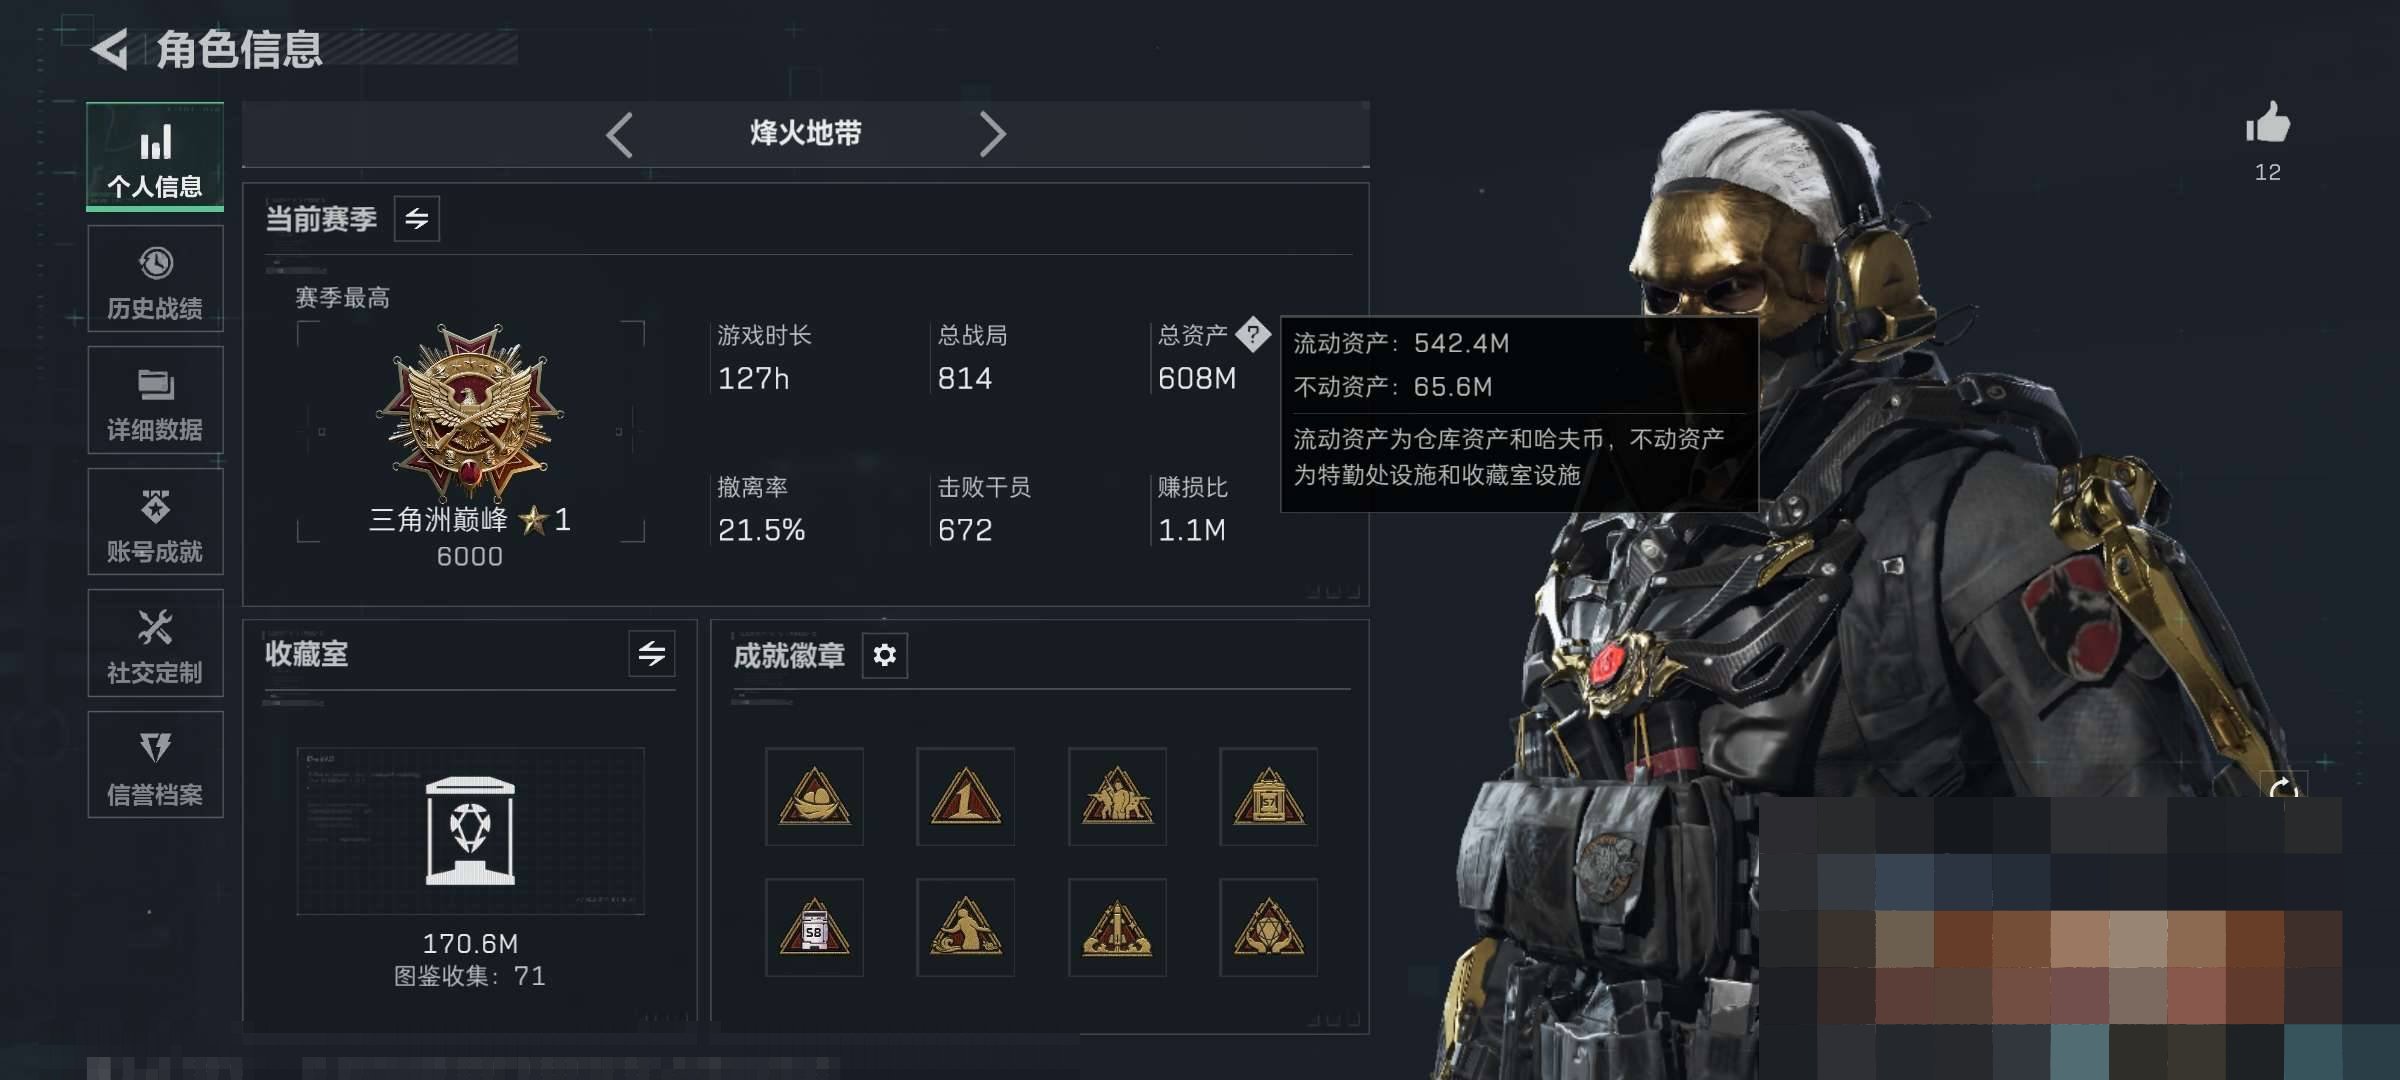Toggle the 收藏室 swap display button
This screenshot has width=2400, height=1080.
[x=652, y=654]
